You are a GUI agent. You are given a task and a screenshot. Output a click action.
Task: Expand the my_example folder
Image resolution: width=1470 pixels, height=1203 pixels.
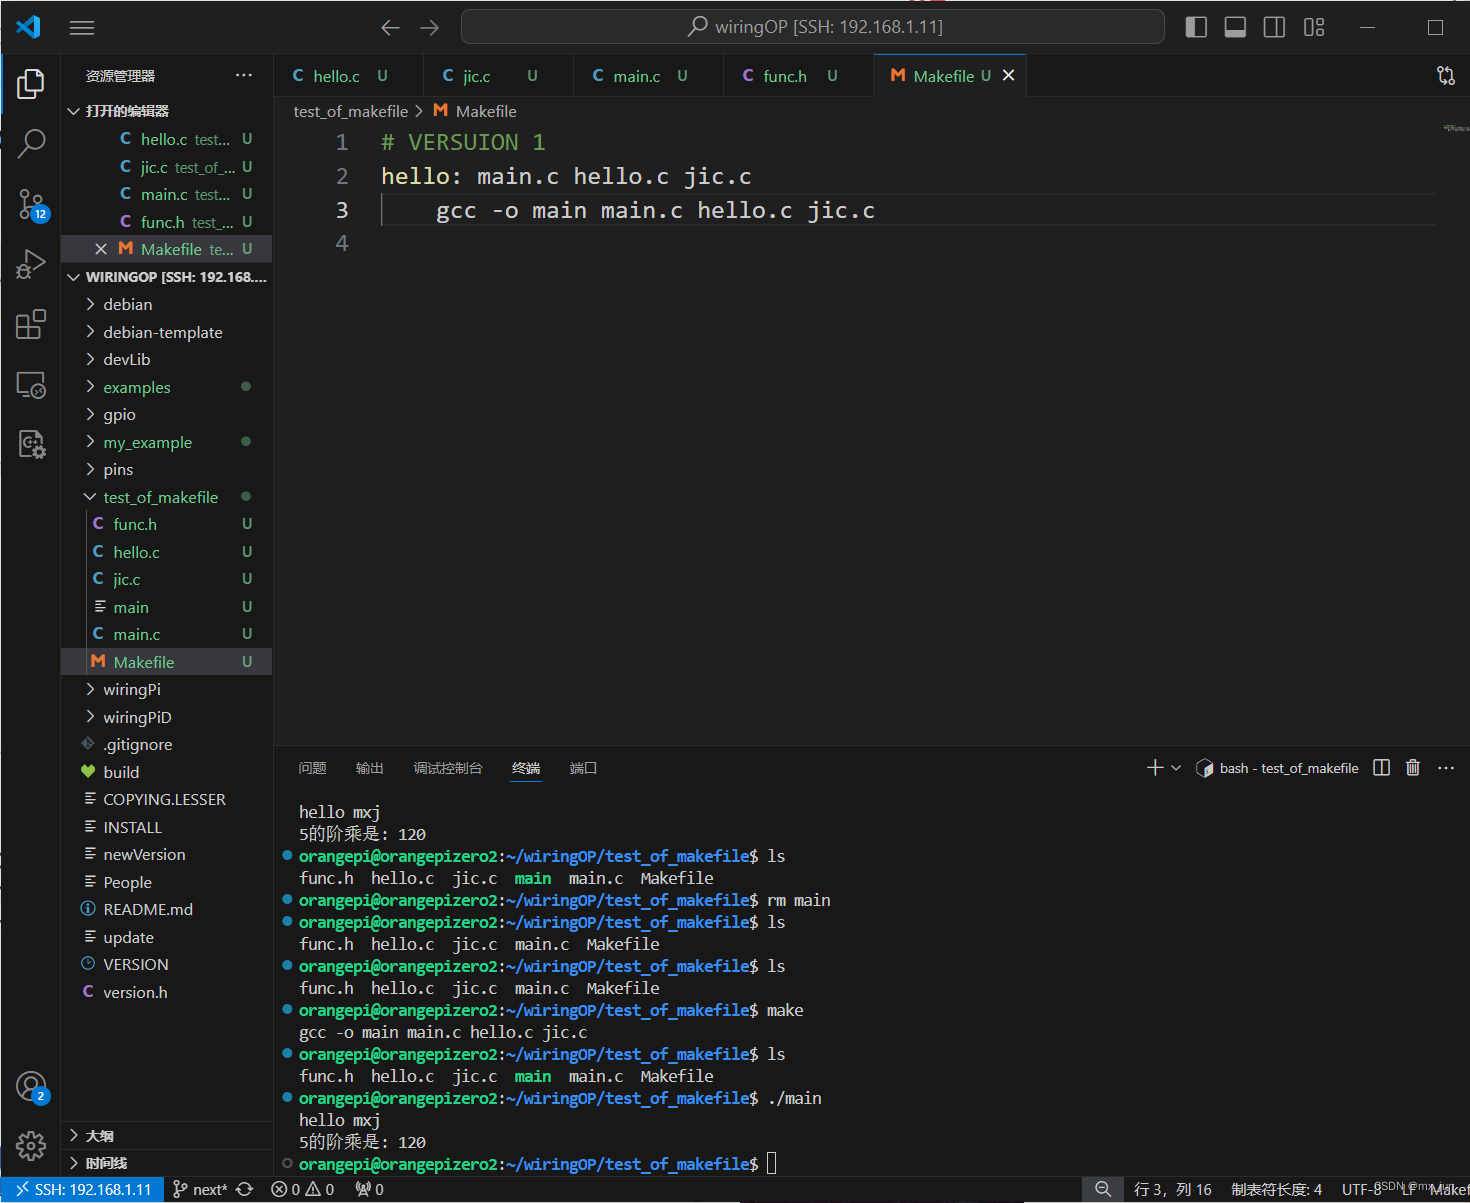pyautogui.click(x=166, y=442)
